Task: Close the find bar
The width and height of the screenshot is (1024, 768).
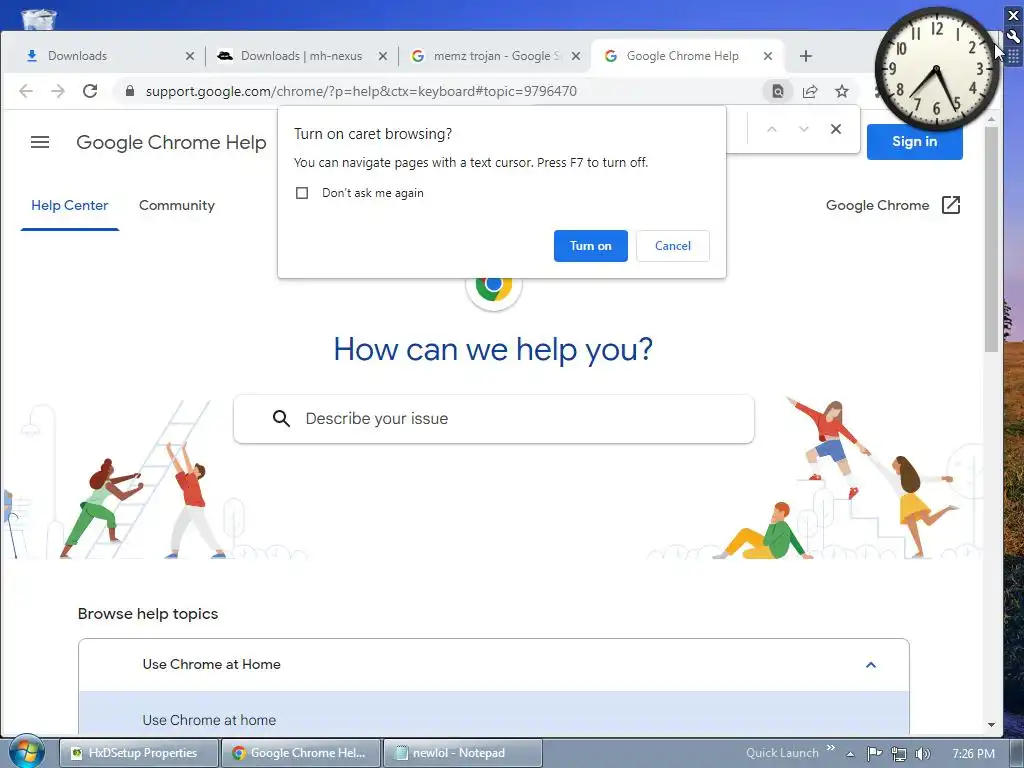Action: click(x=836, y=129)
